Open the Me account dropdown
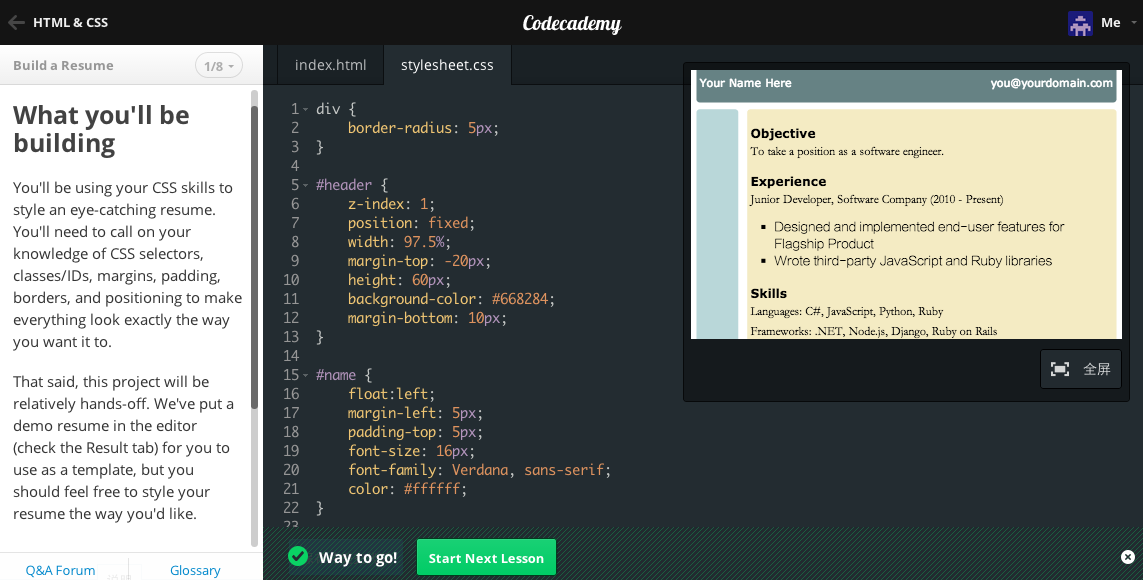 point(1111,23)
